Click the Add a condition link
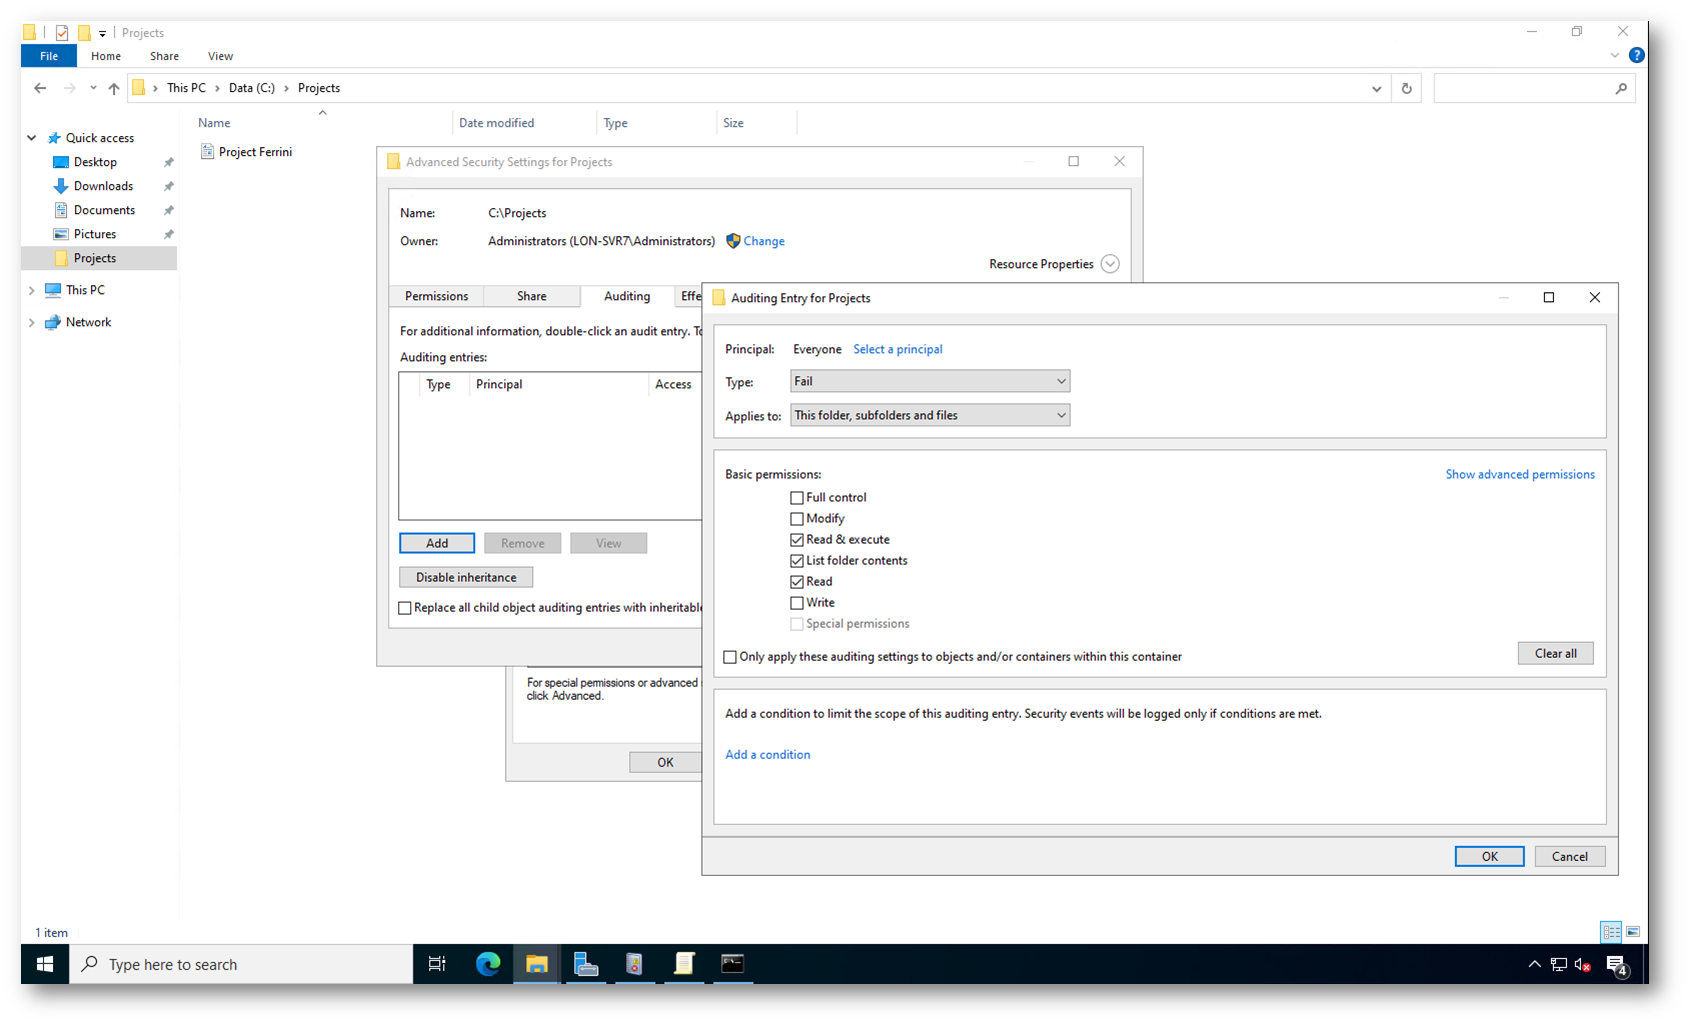1691x1026 pixels. 767,755
